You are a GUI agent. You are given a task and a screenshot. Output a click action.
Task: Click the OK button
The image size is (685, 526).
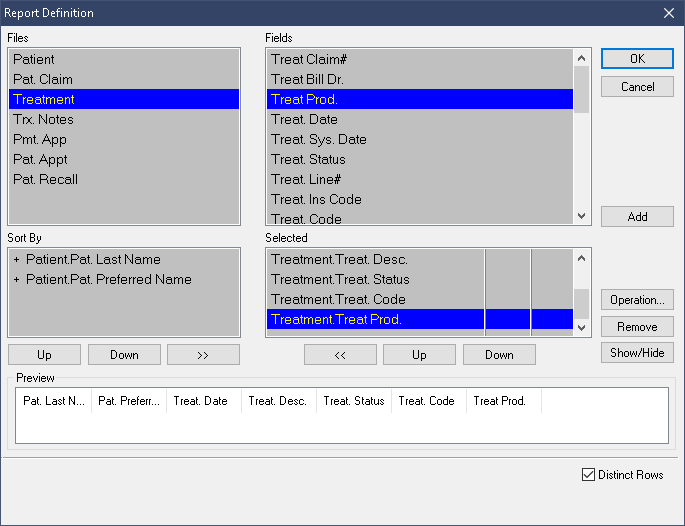637,59
